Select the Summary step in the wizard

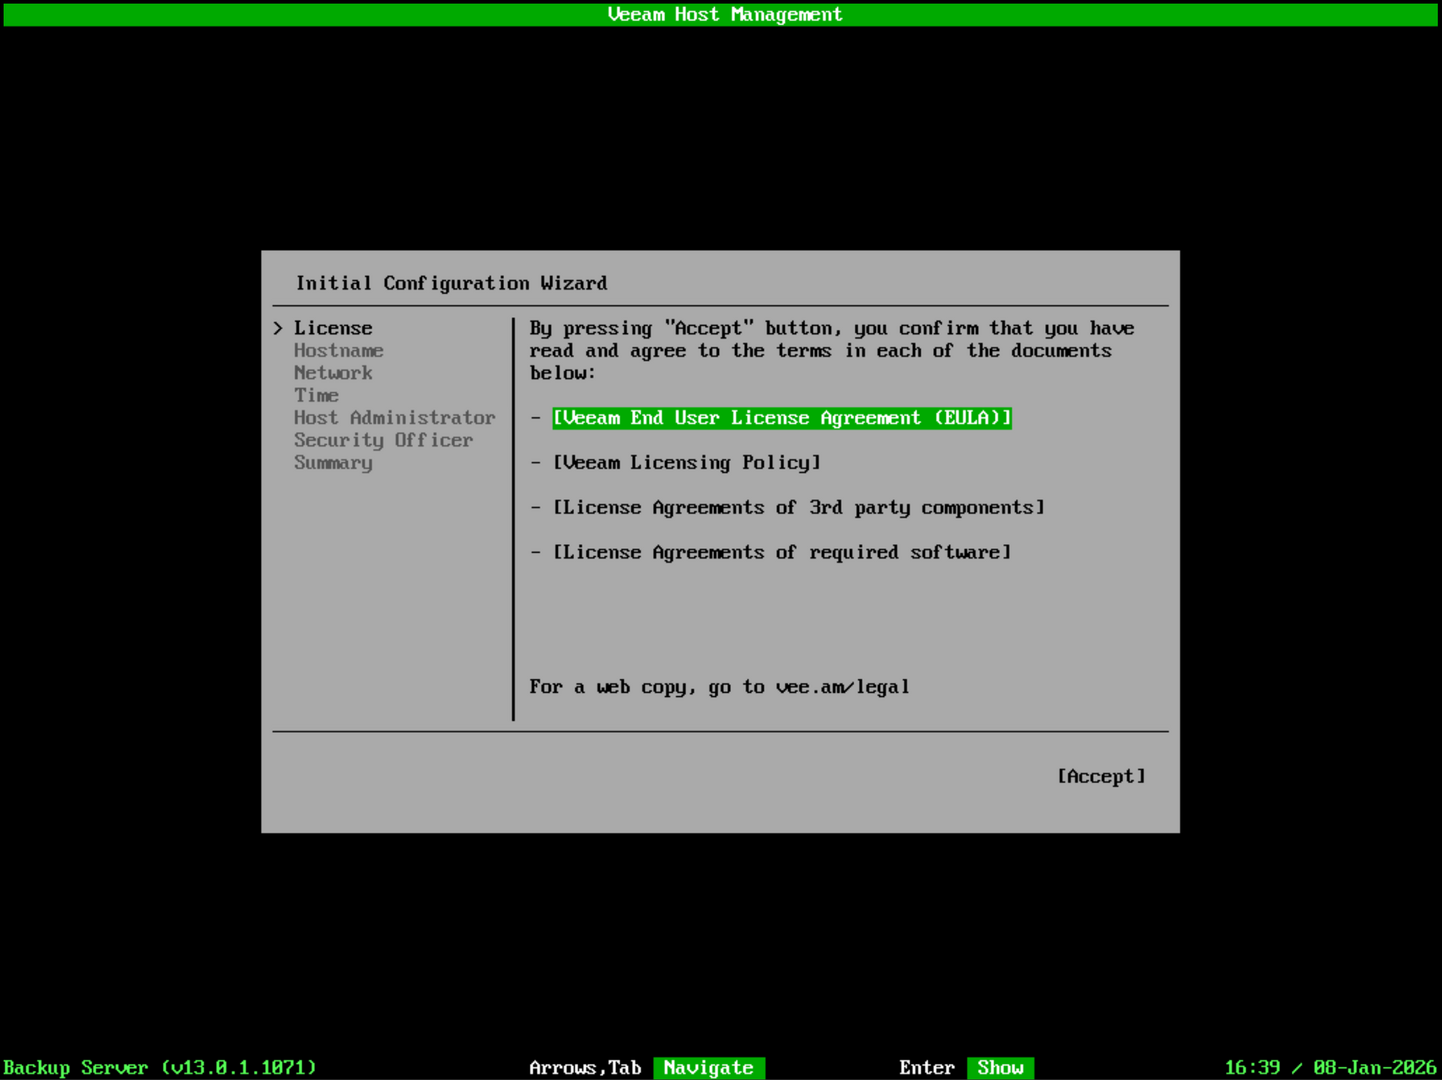point(333,463)
